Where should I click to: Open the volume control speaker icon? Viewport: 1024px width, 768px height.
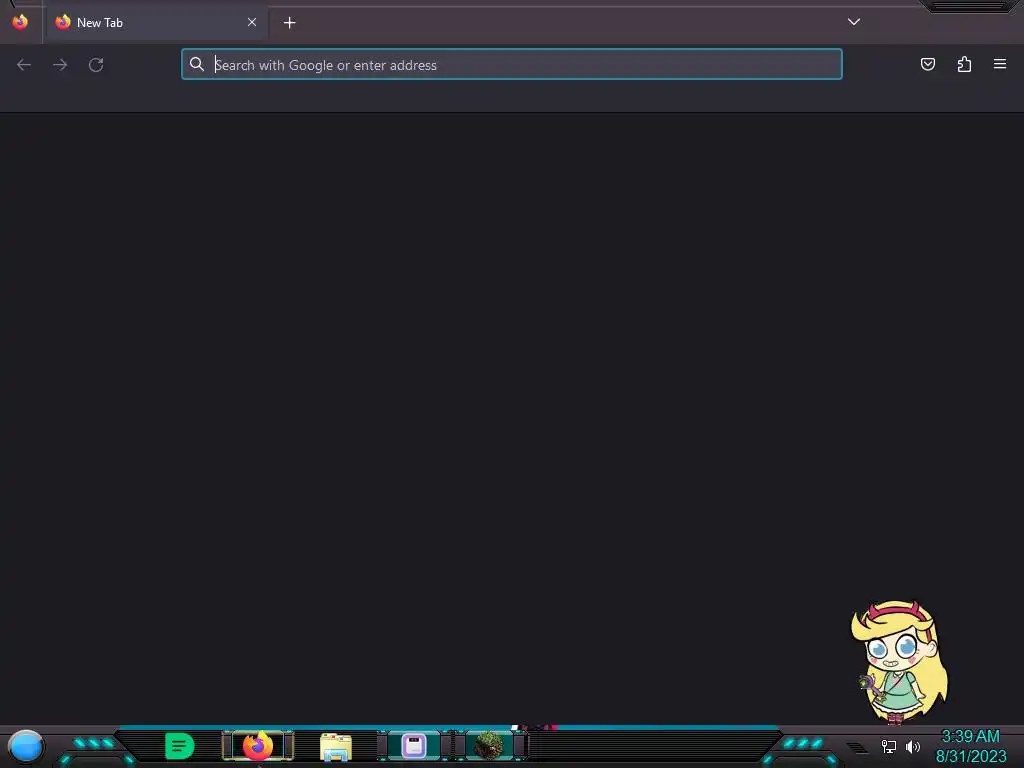(913, 746)
